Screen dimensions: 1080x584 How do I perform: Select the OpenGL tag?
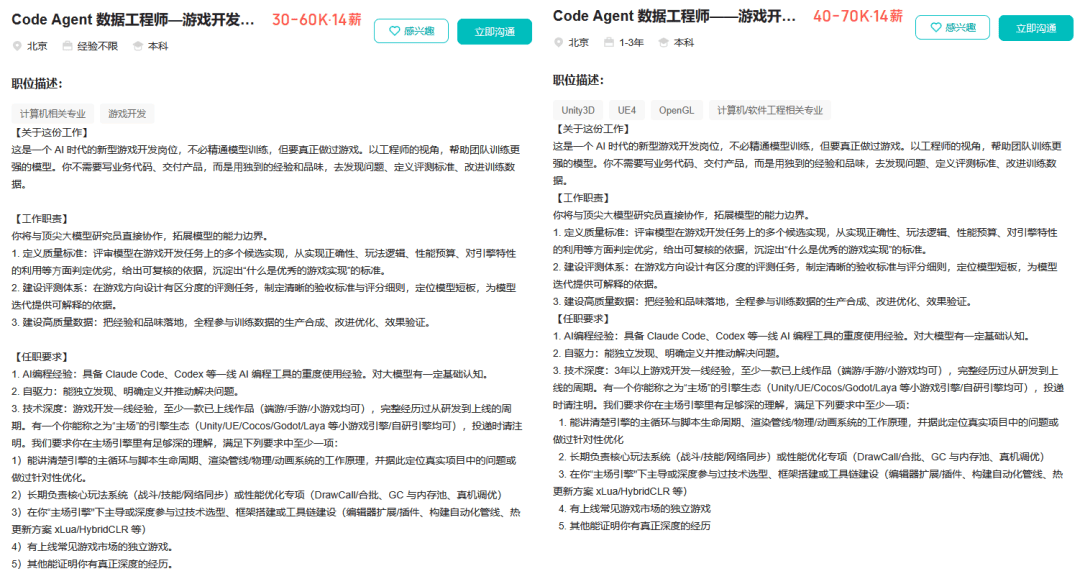(x=676, y=110)
